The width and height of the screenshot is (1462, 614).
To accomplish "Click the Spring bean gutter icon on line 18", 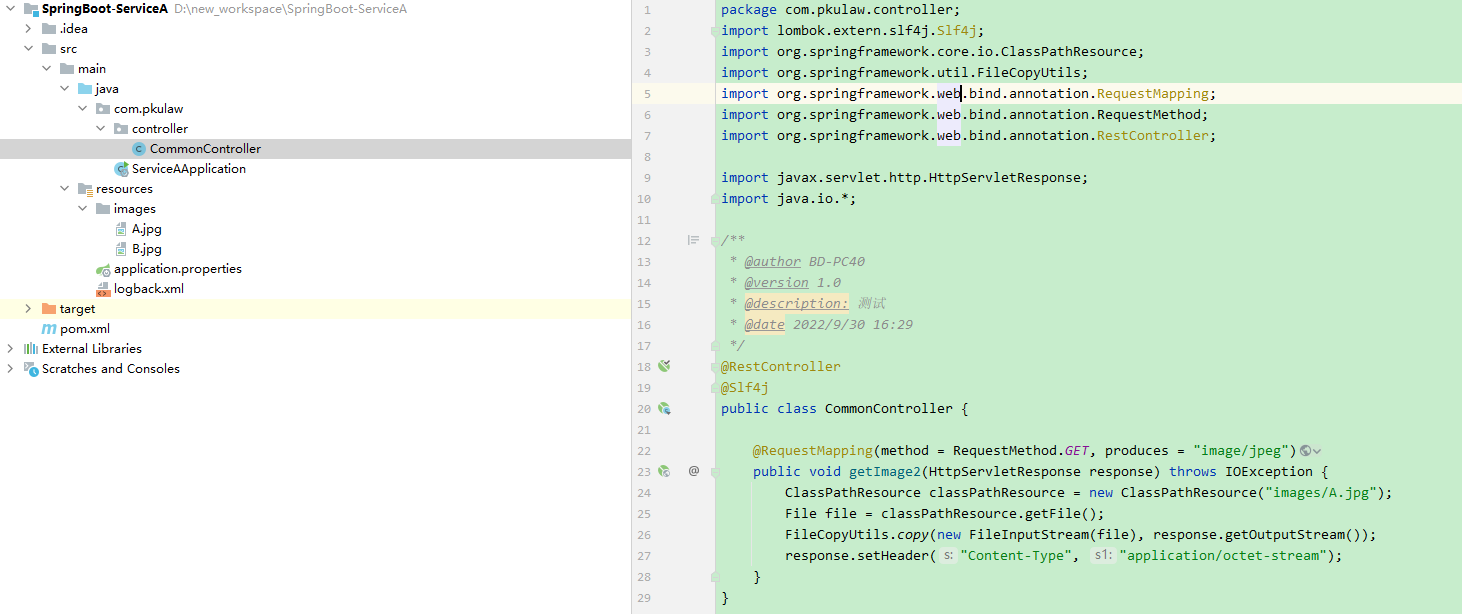I will pyautogui.click(x=664, y=367).
